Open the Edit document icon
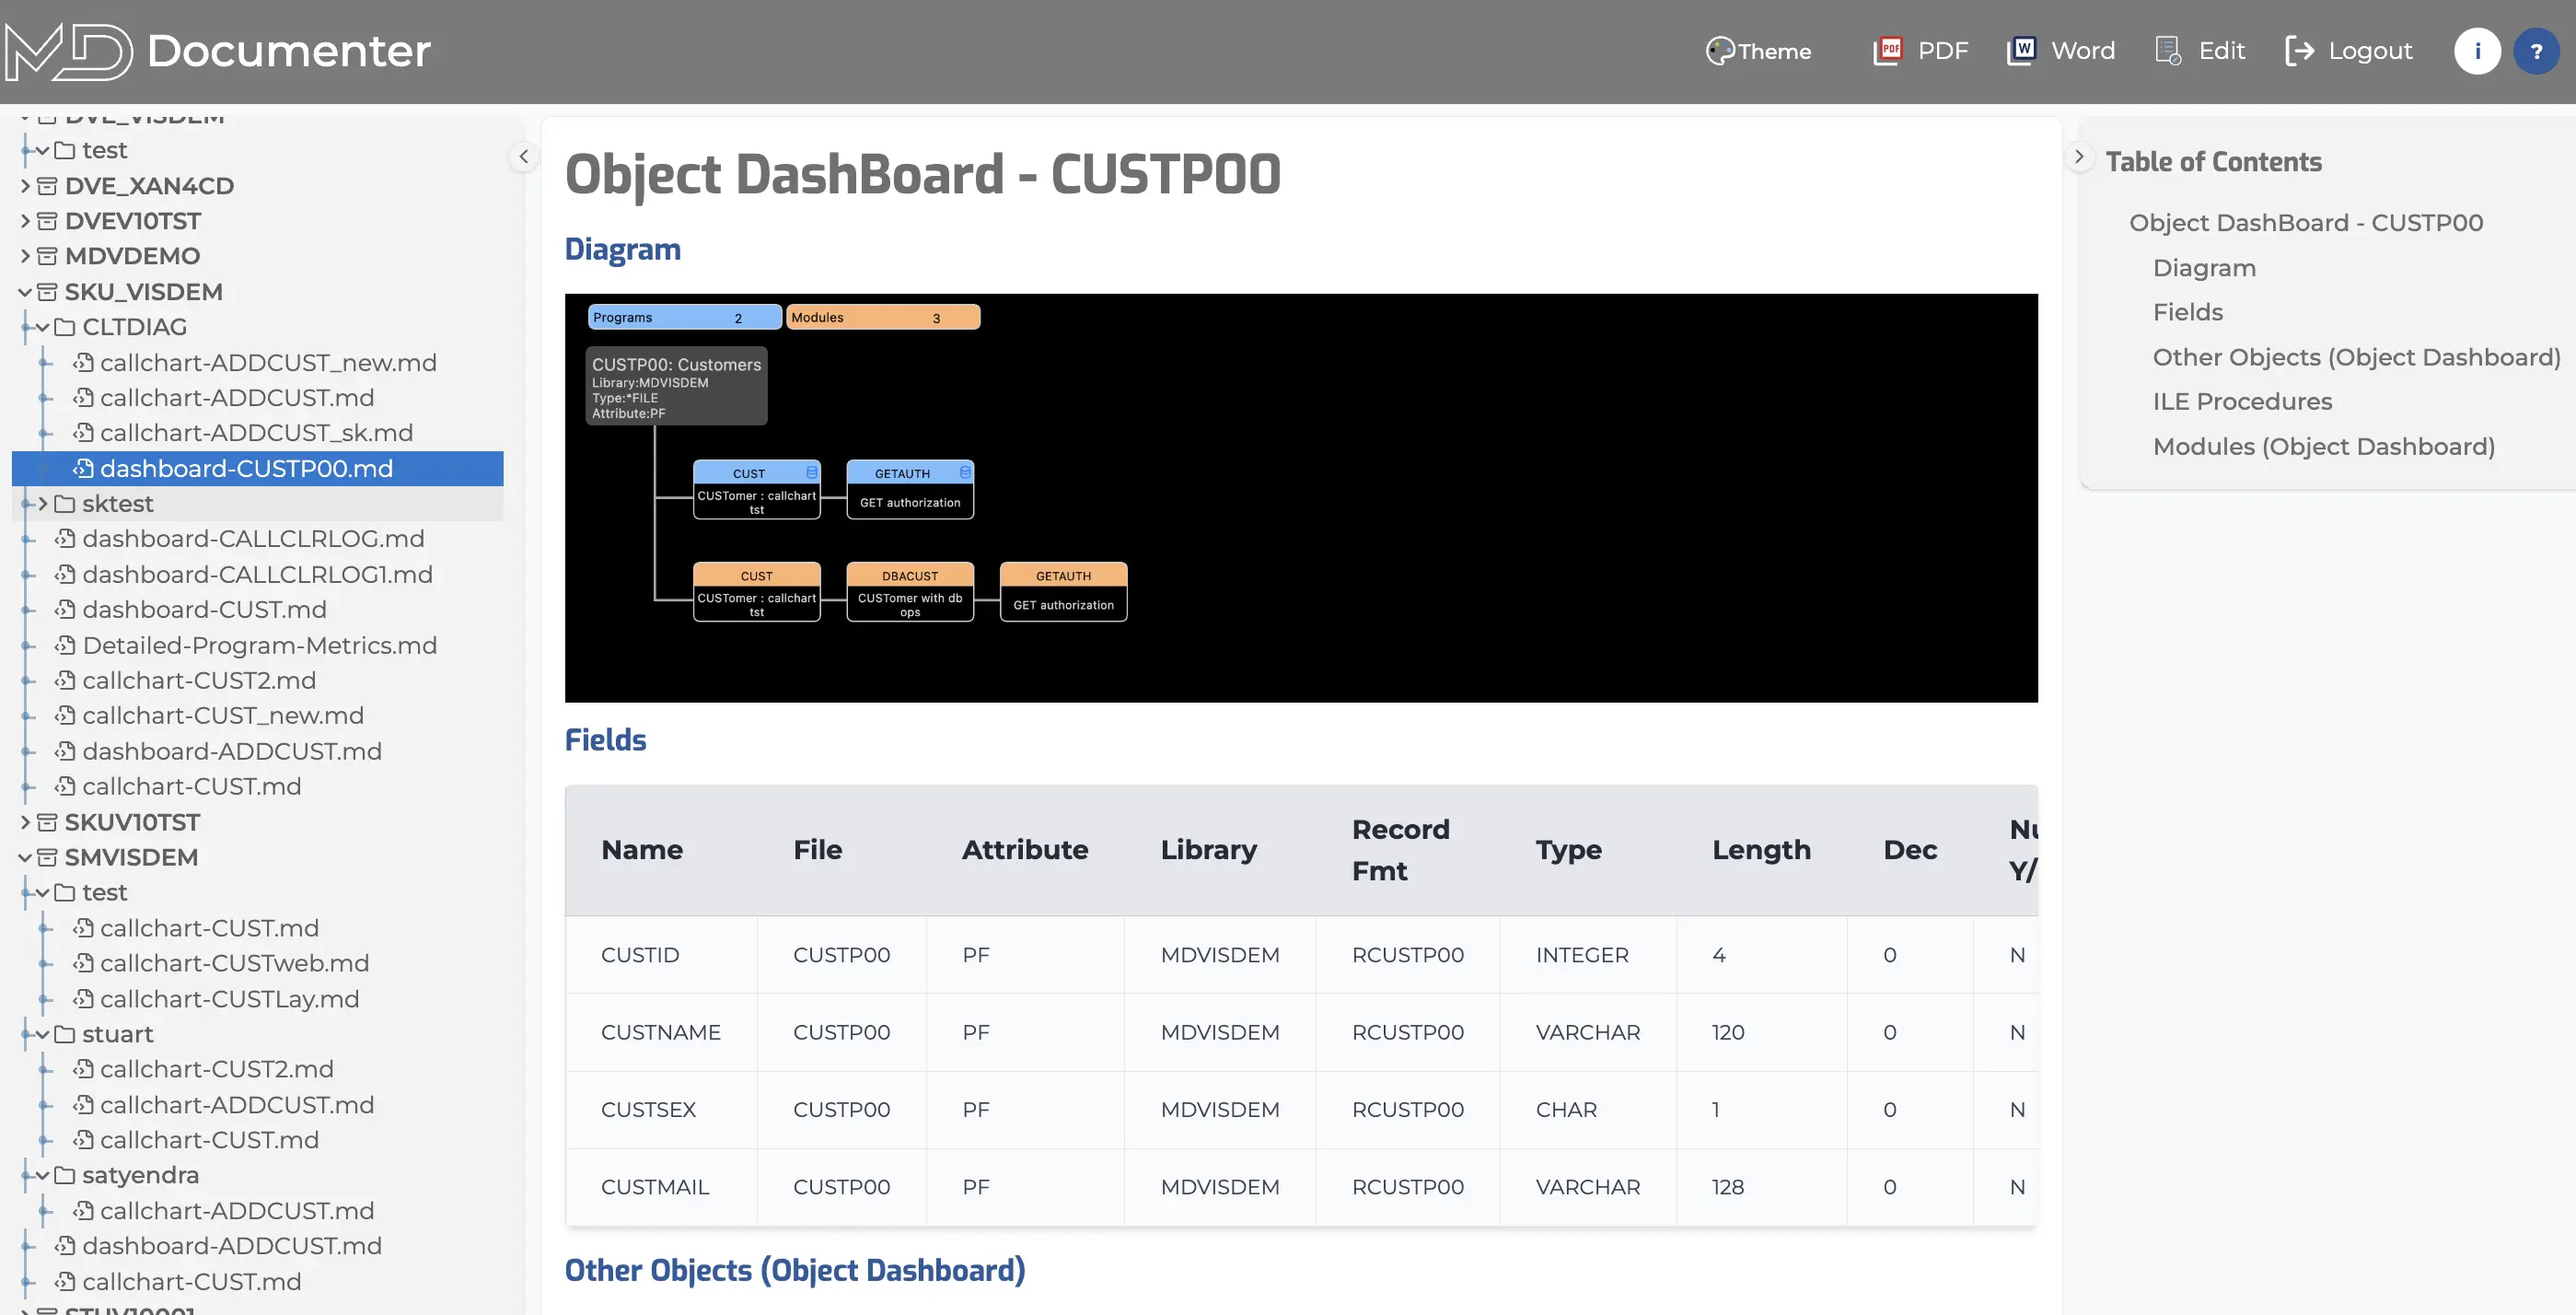 [x=2168, y=51]
